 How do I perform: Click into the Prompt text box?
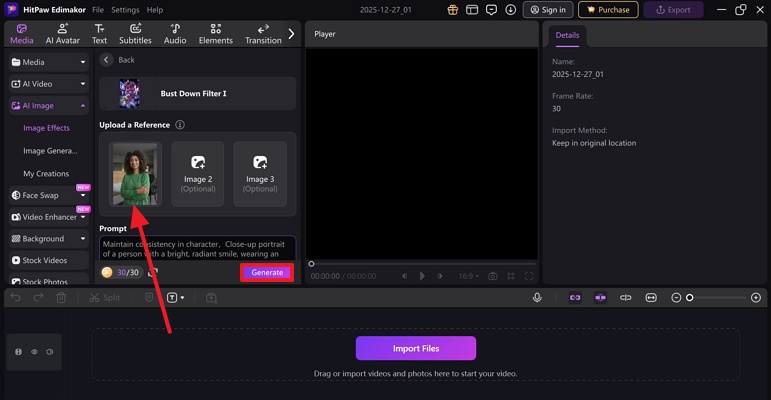click(198, 248)
